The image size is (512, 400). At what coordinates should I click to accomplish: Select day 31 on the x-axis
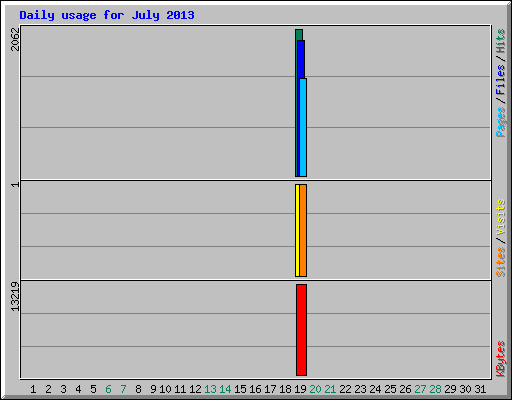(480, 389)
